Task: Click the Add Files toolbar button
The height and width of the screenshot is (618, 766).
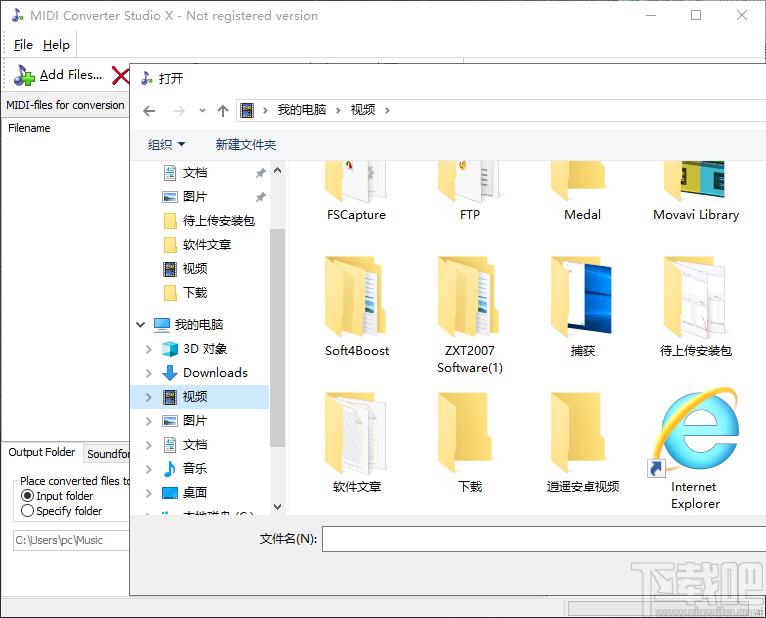Action: pos(58,75)
